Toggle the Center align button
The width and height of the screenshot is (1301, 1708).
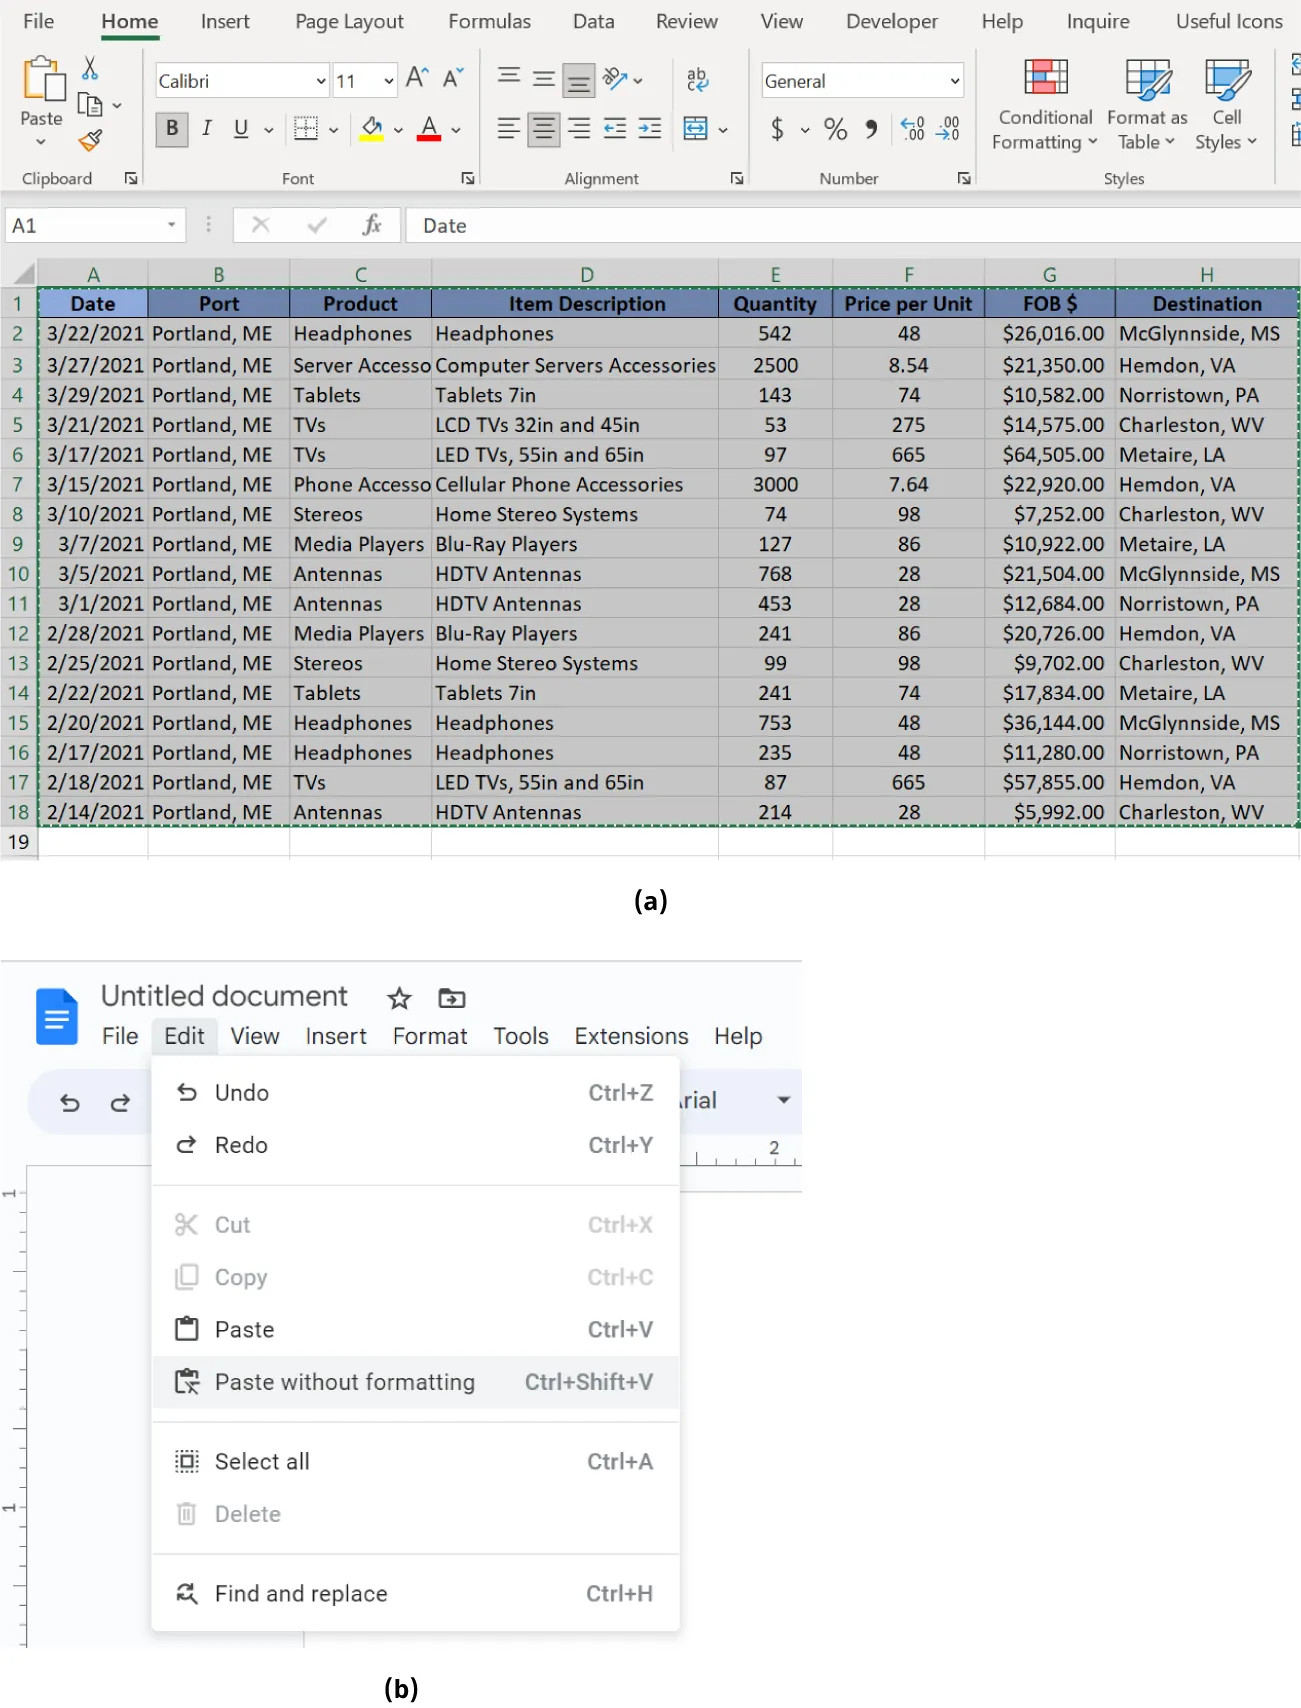point(543,129)
